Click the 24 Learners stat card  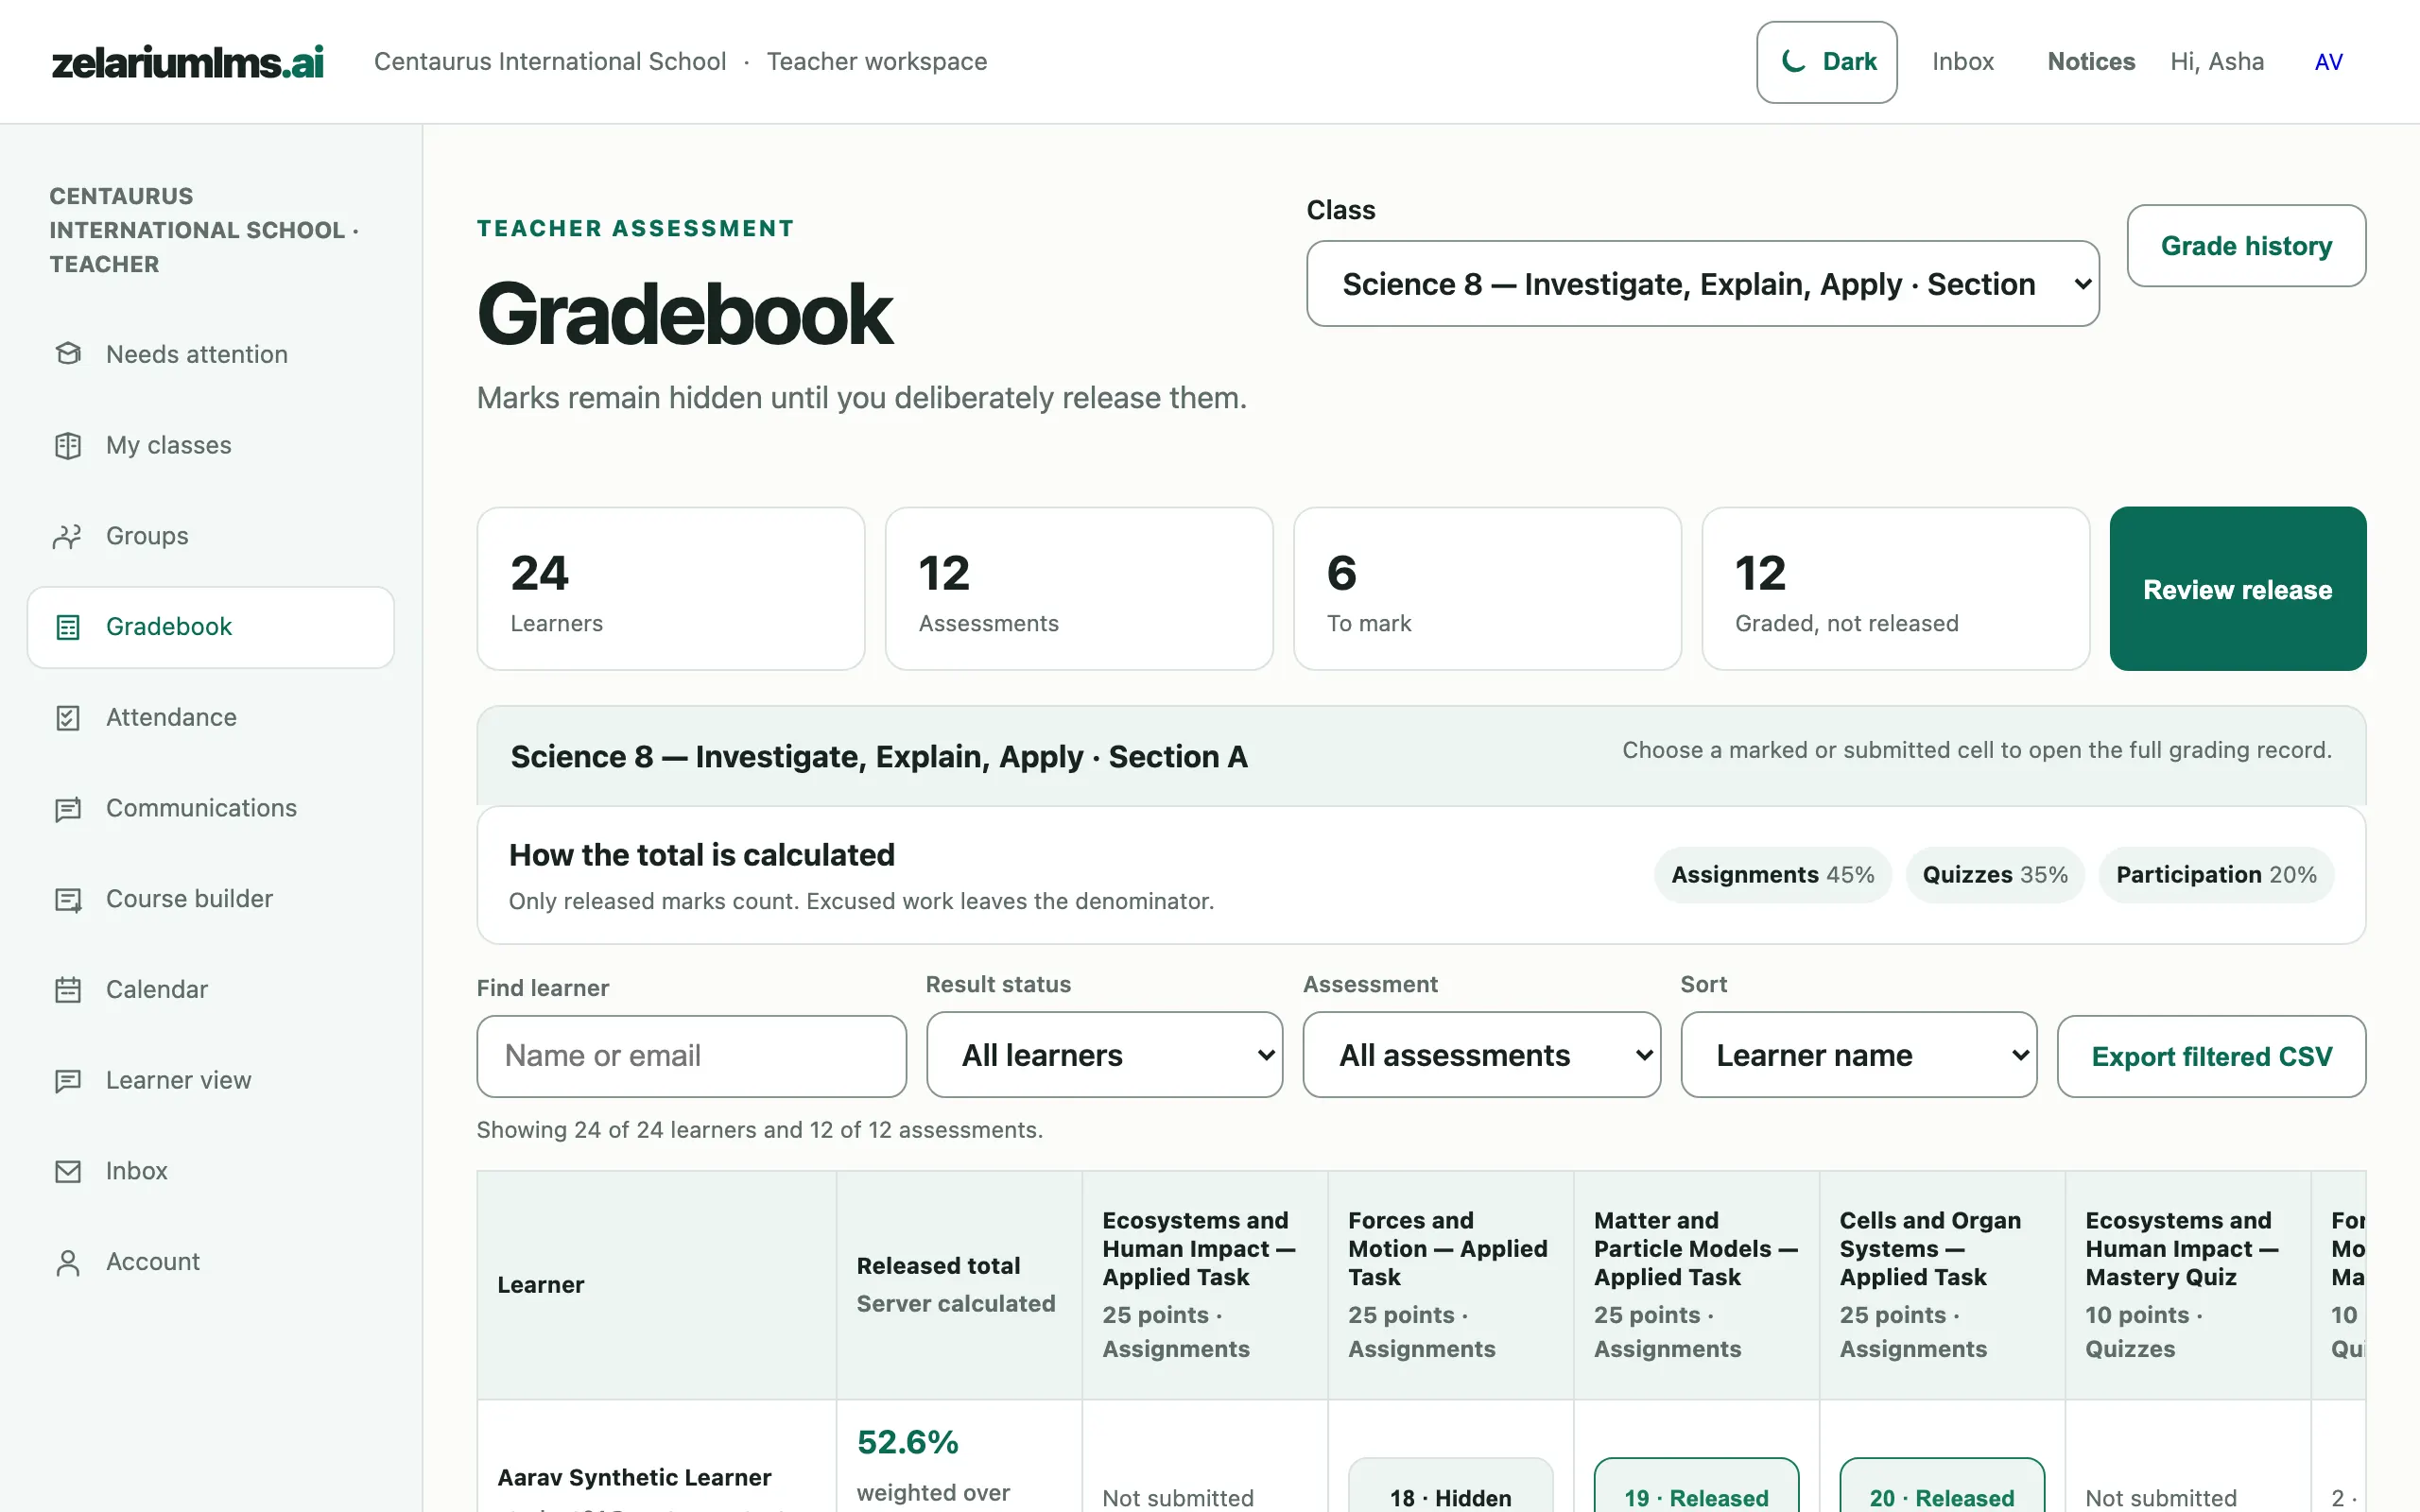[x=671, y=589]
